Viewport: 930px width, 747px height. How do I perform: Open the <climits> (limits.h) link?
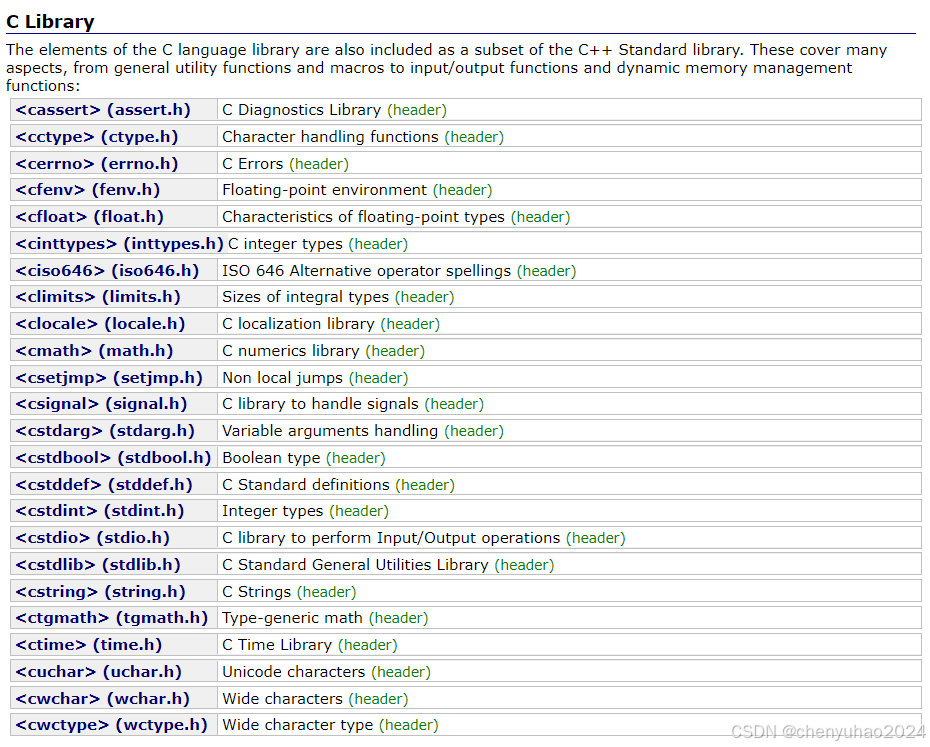tap(98, 297)
